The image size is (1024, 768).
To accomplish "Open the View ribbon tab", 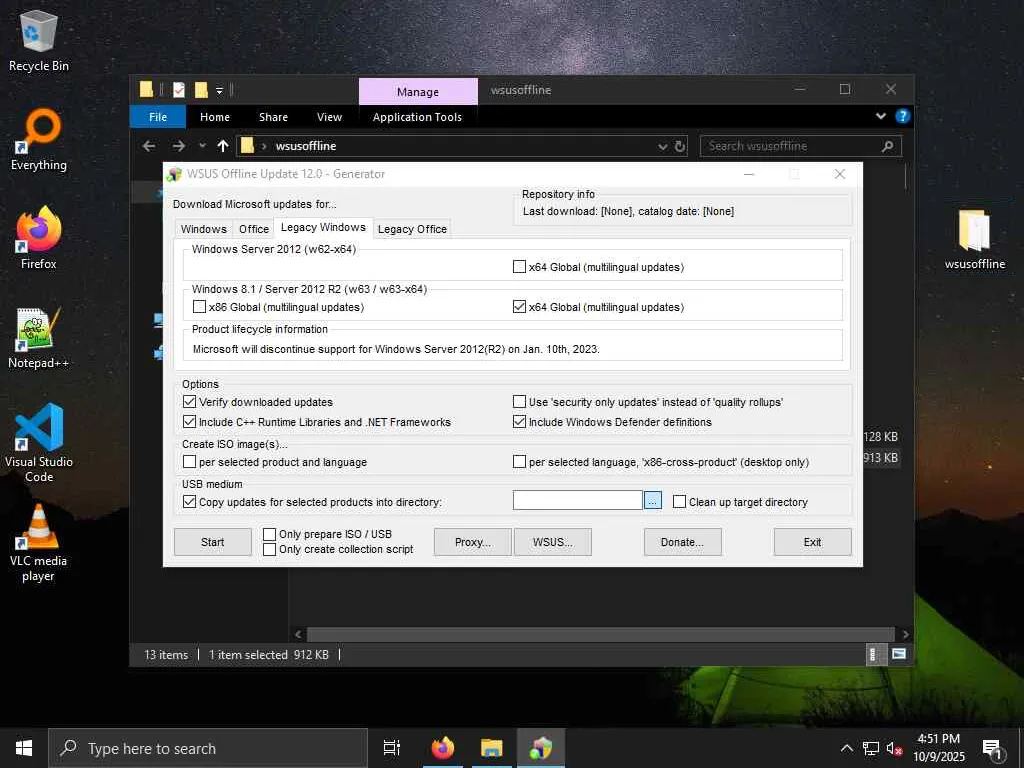I will tap(329, 117).
